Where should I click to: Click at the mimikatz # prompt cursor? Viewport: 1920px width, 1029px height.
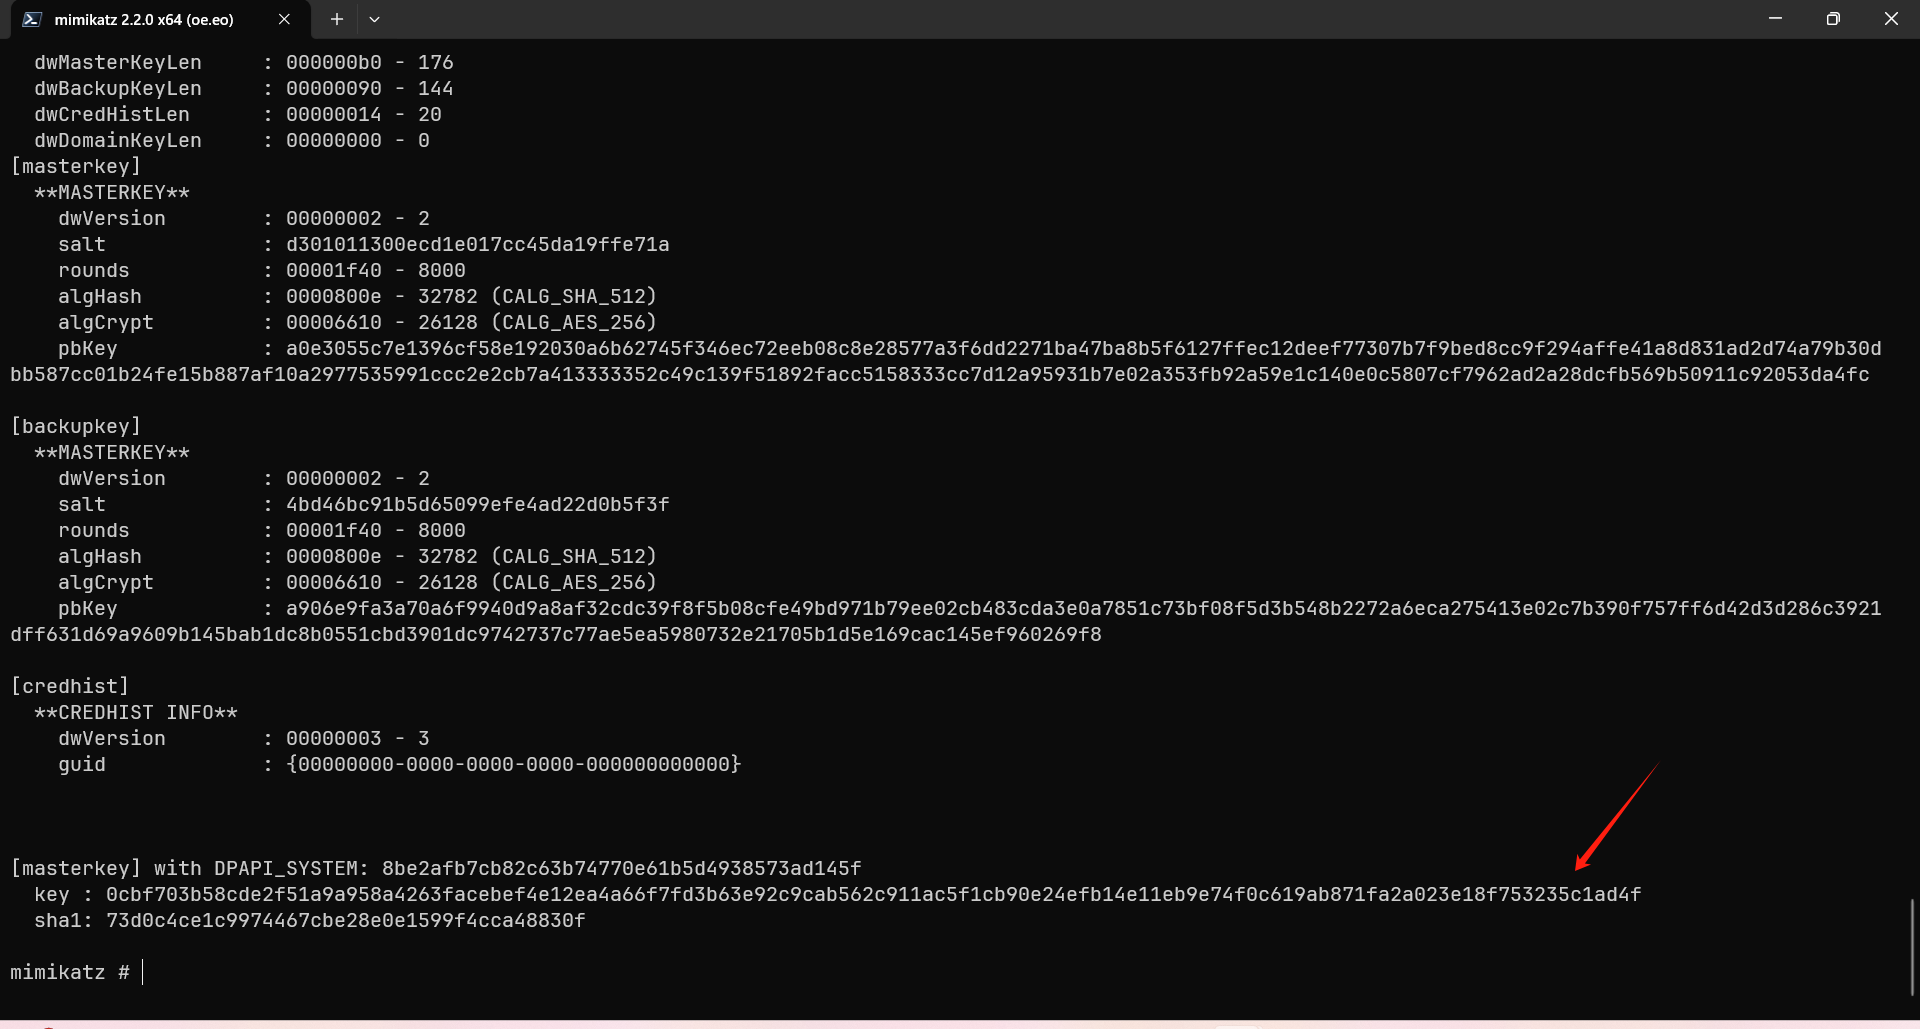coord(143,972)
